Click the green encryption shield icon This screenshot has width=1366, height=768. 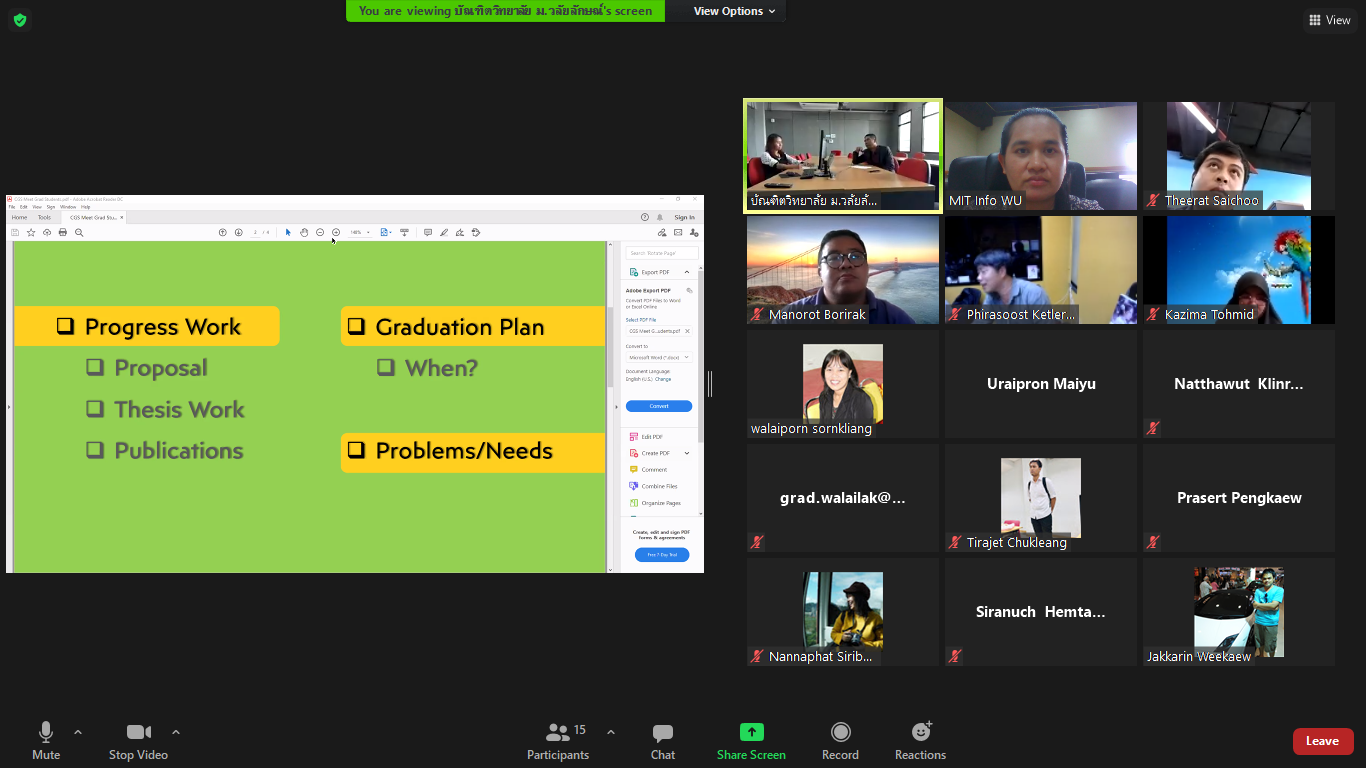(20, 20)
